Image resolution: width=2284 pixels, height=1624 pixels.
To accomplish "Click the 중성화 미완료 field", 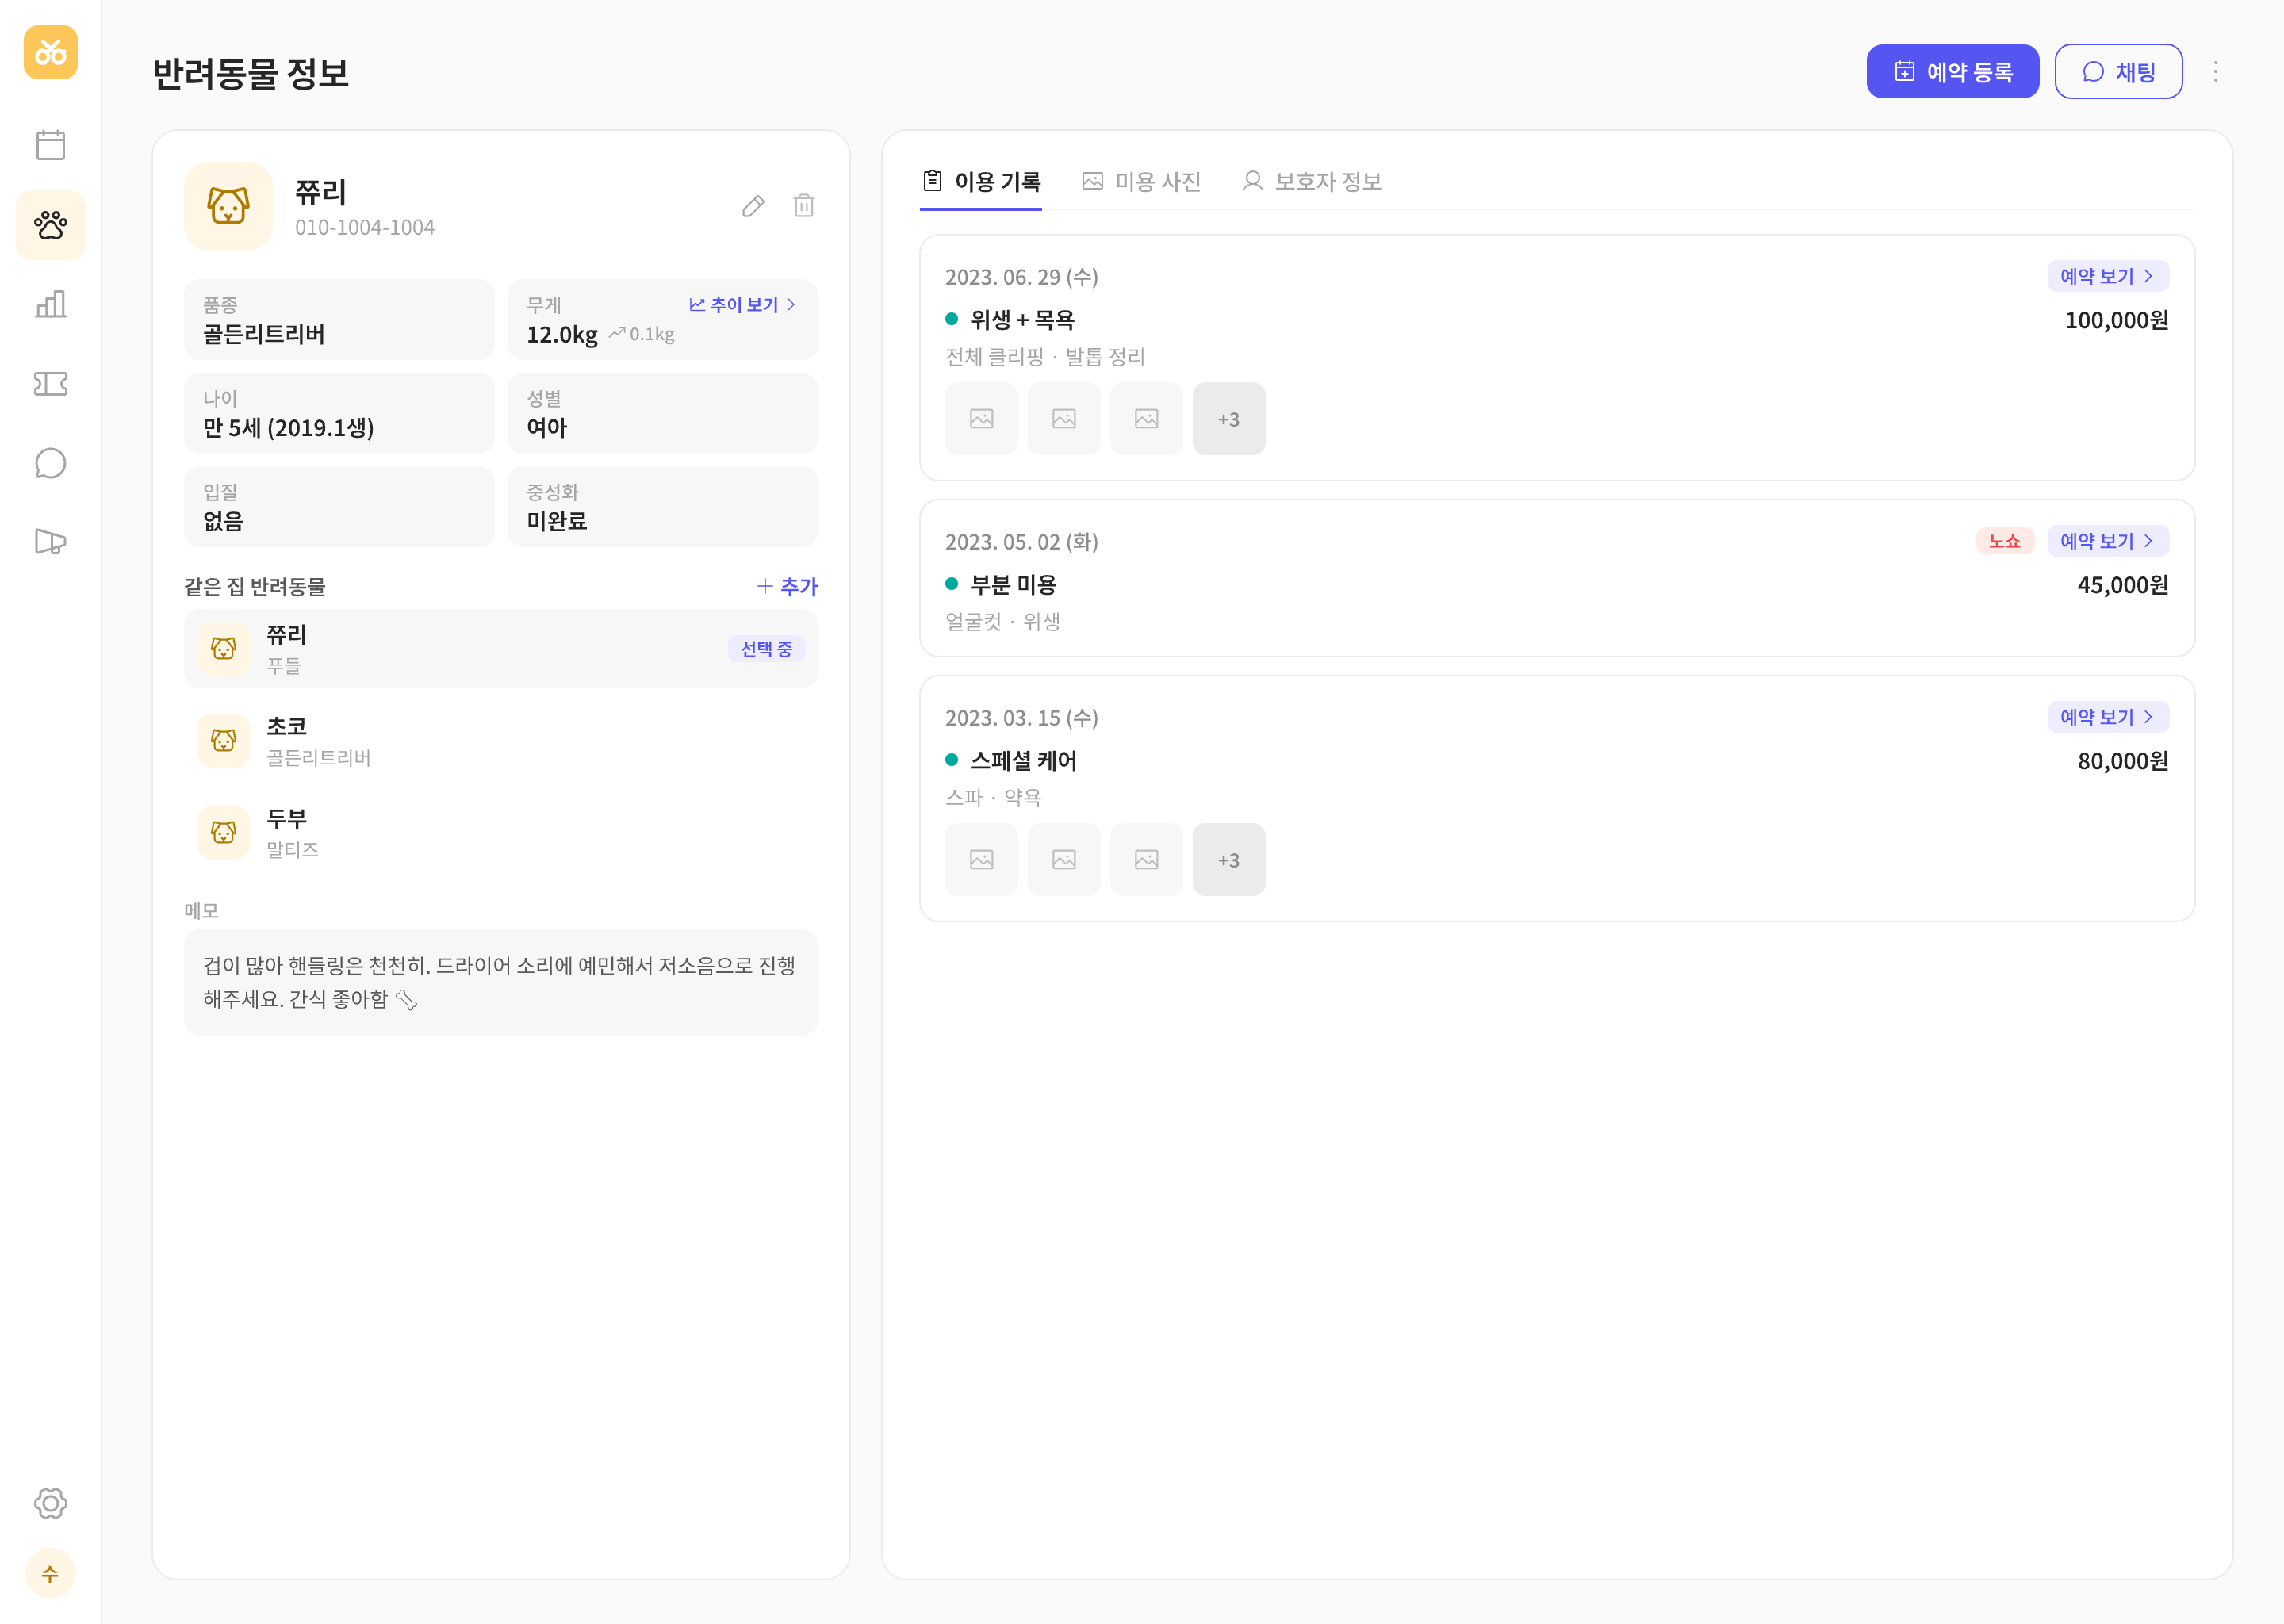I will pos(663,507).
